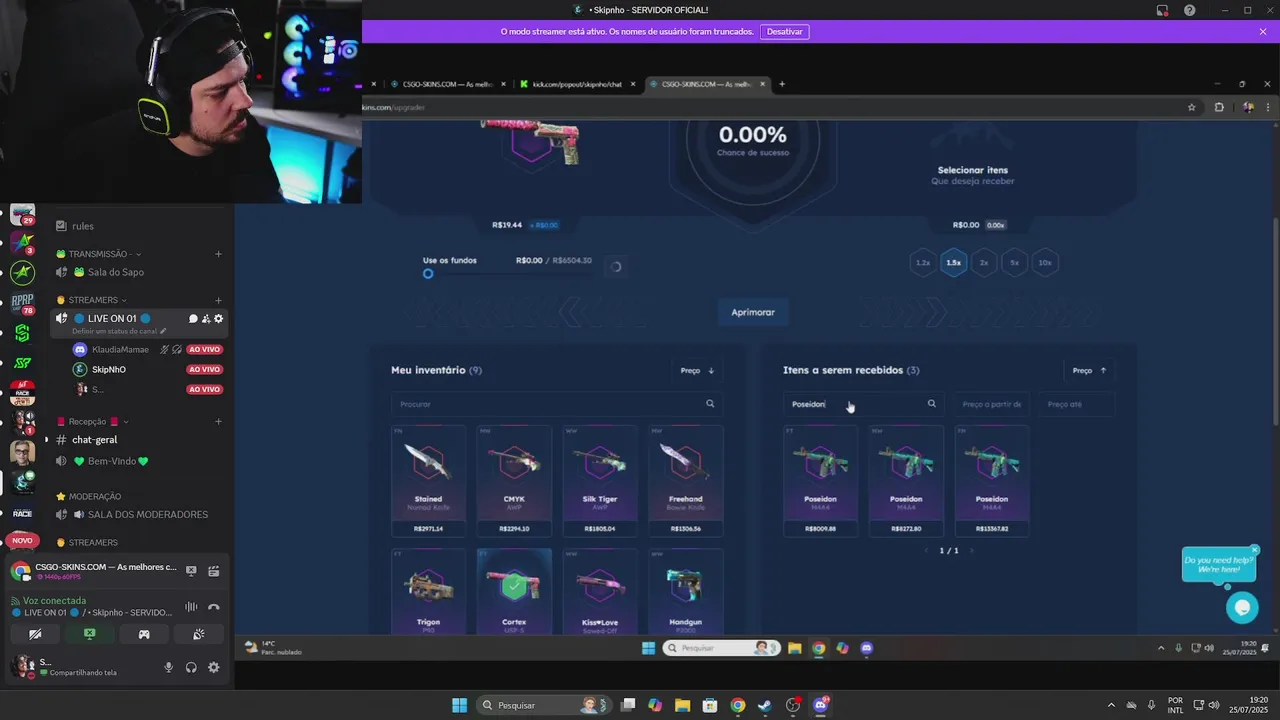Select active CSGO-SKINS.COM upgrader tab
The height and width of the screenshot is (720, 1280).
click(x=707, y=84)
